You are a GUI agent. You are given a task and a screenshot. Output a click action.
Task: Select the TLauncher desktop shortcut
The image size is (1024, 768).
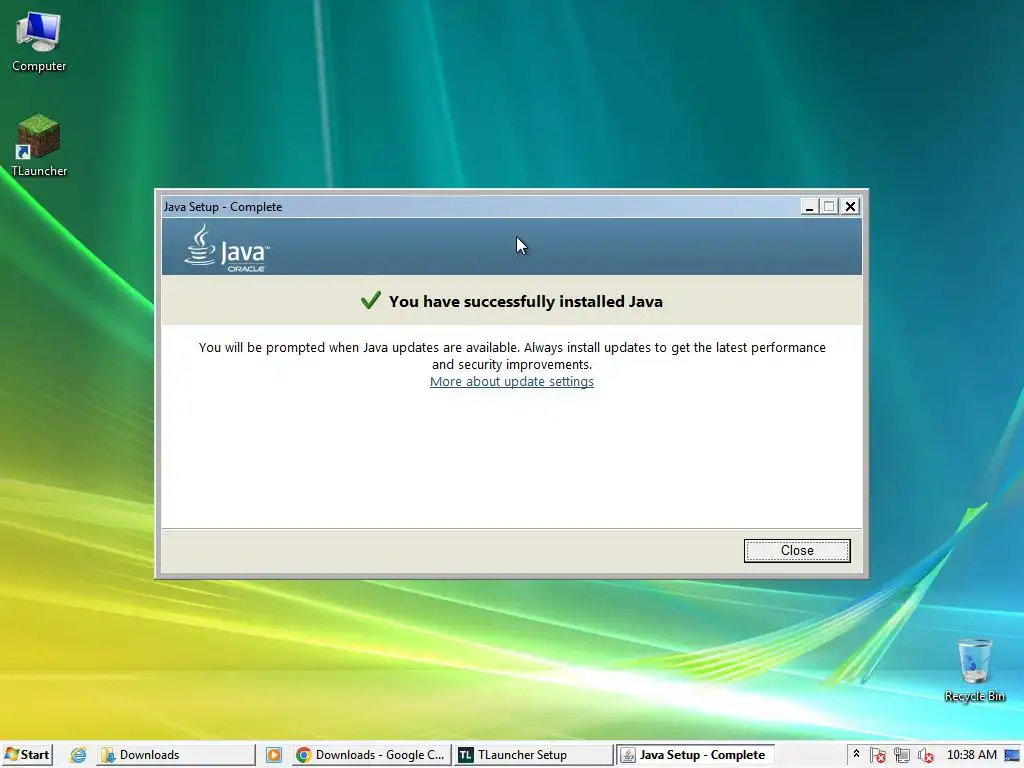click(x=39, y=146)
